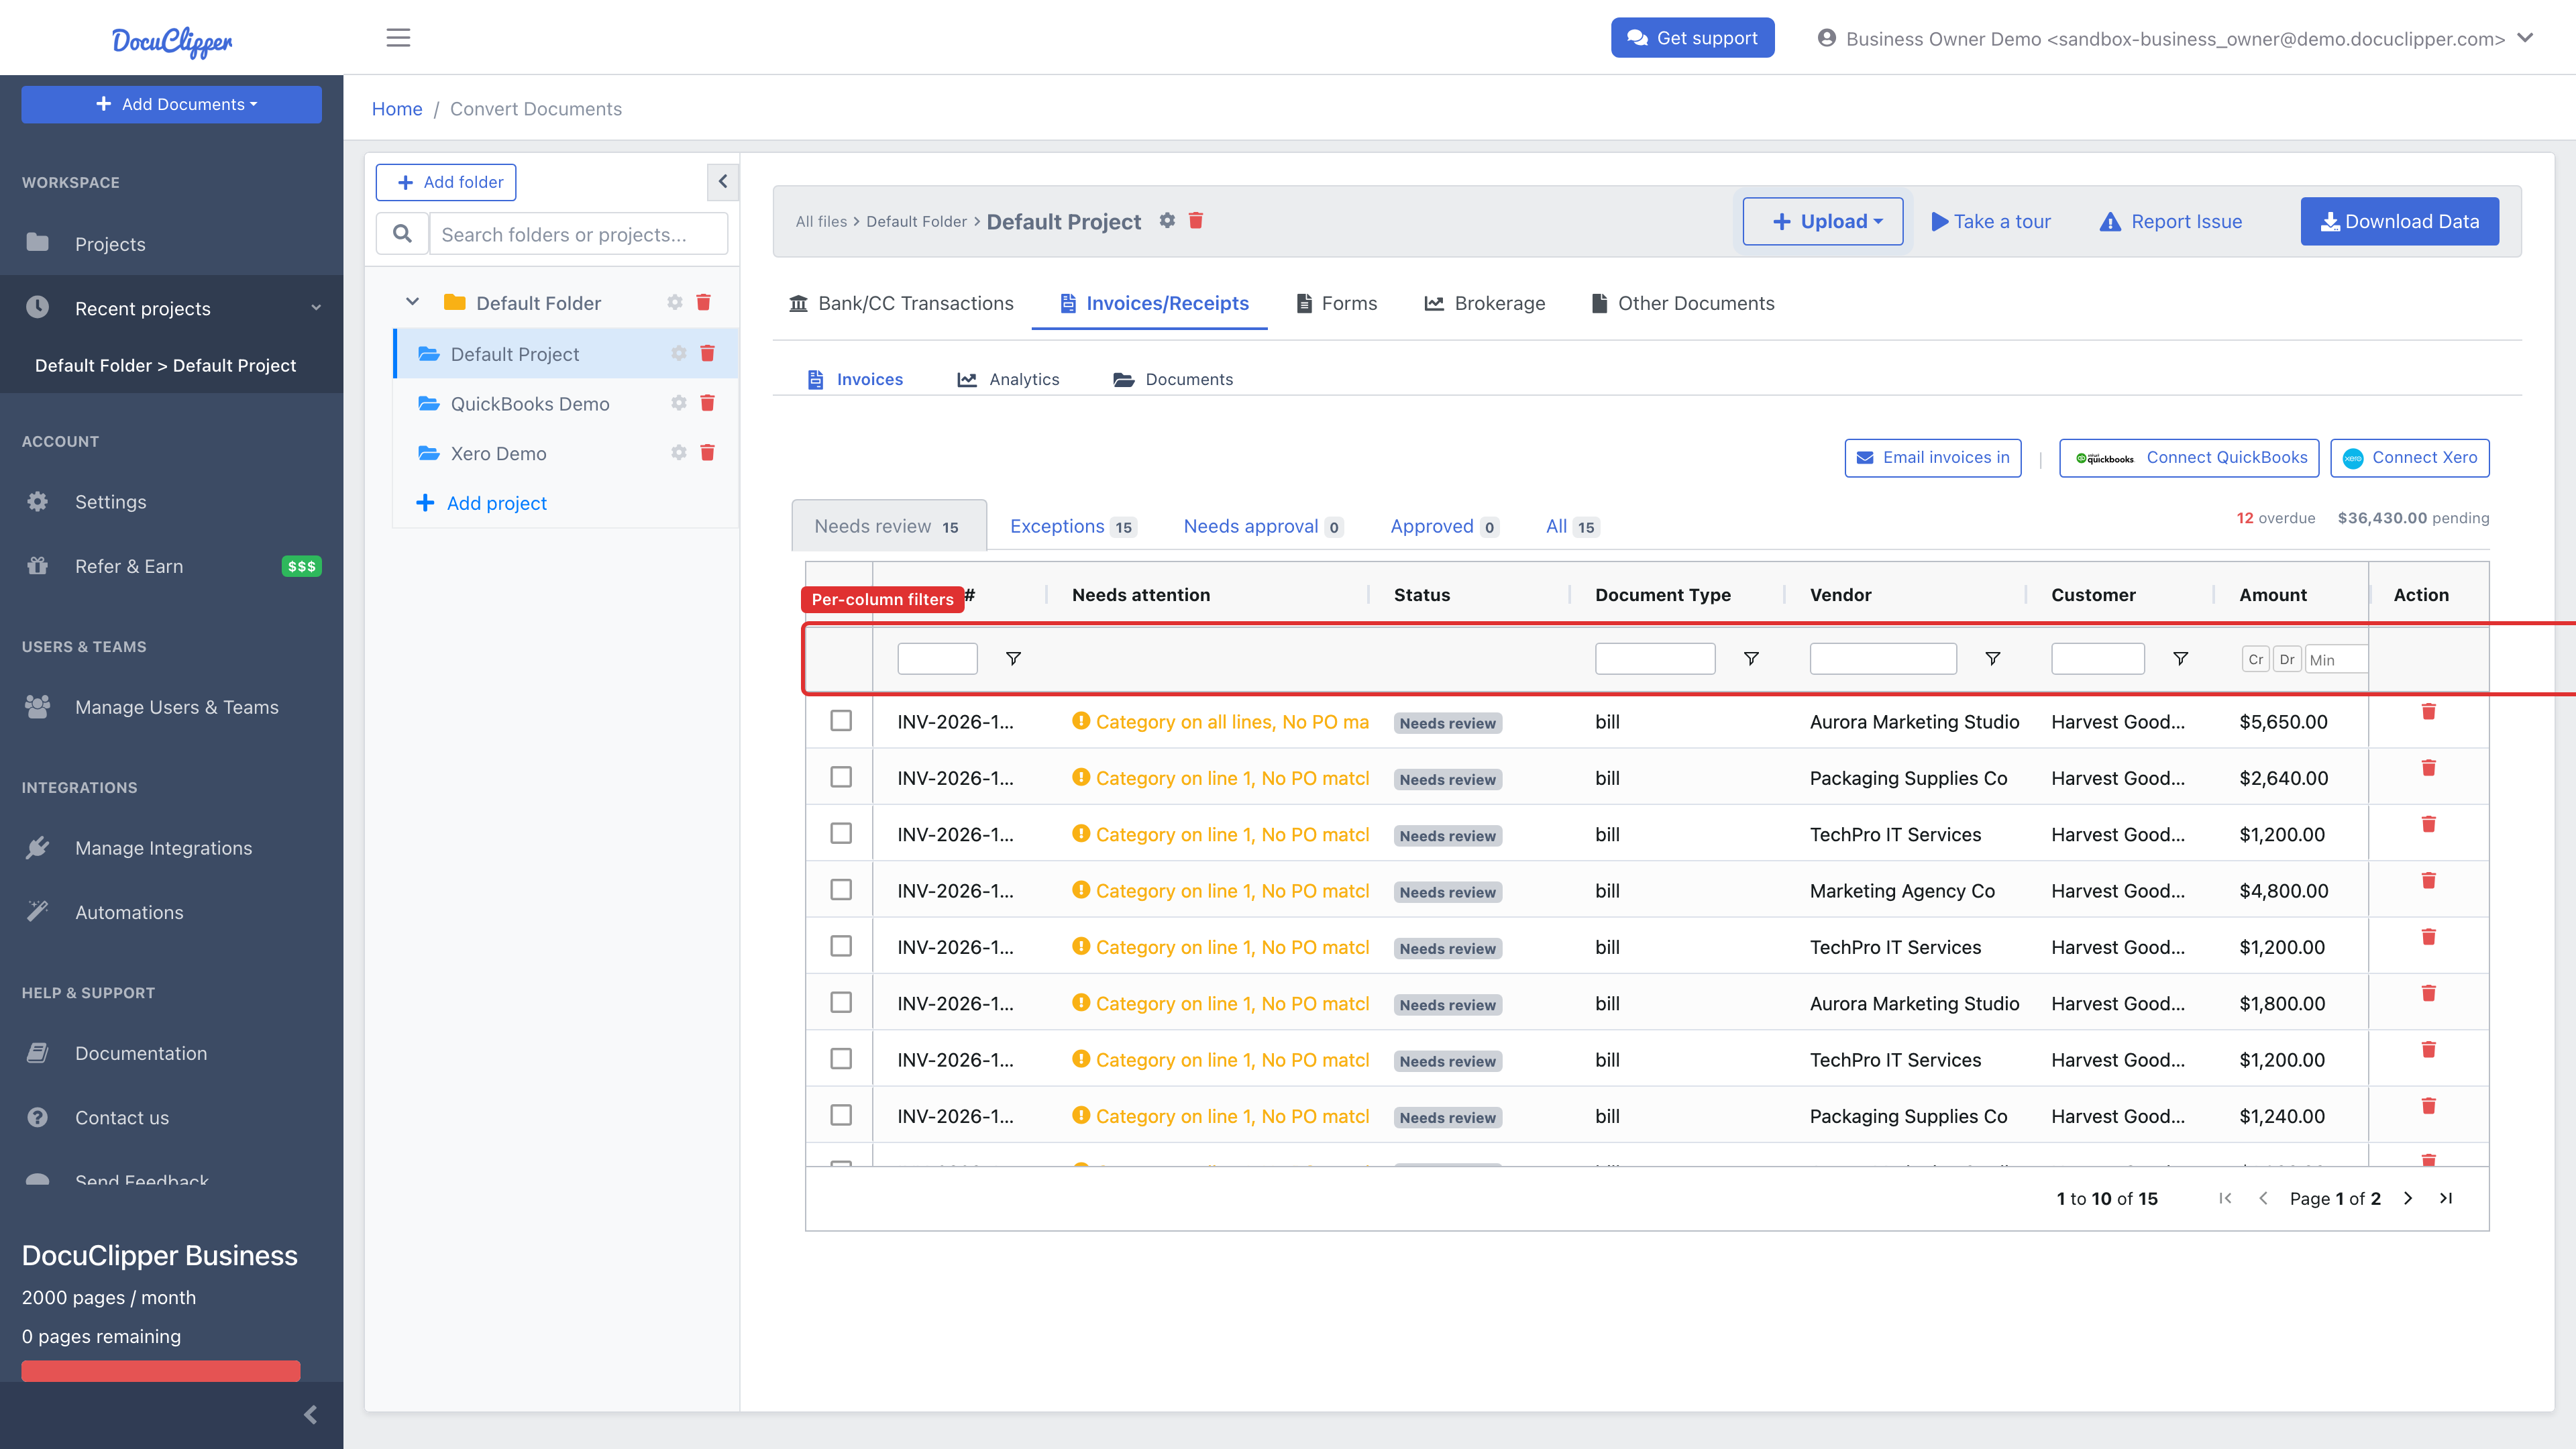Screen dimensions: 2576x1449
Task: Switch to Bank/CC Transactions tab
Action: [x=901, y=303]
